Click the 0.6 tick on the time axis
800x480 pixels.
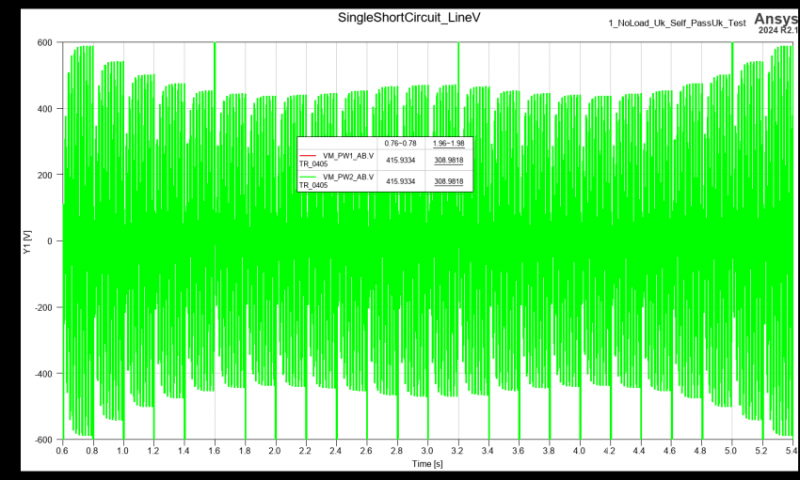[x=63, y=451]
